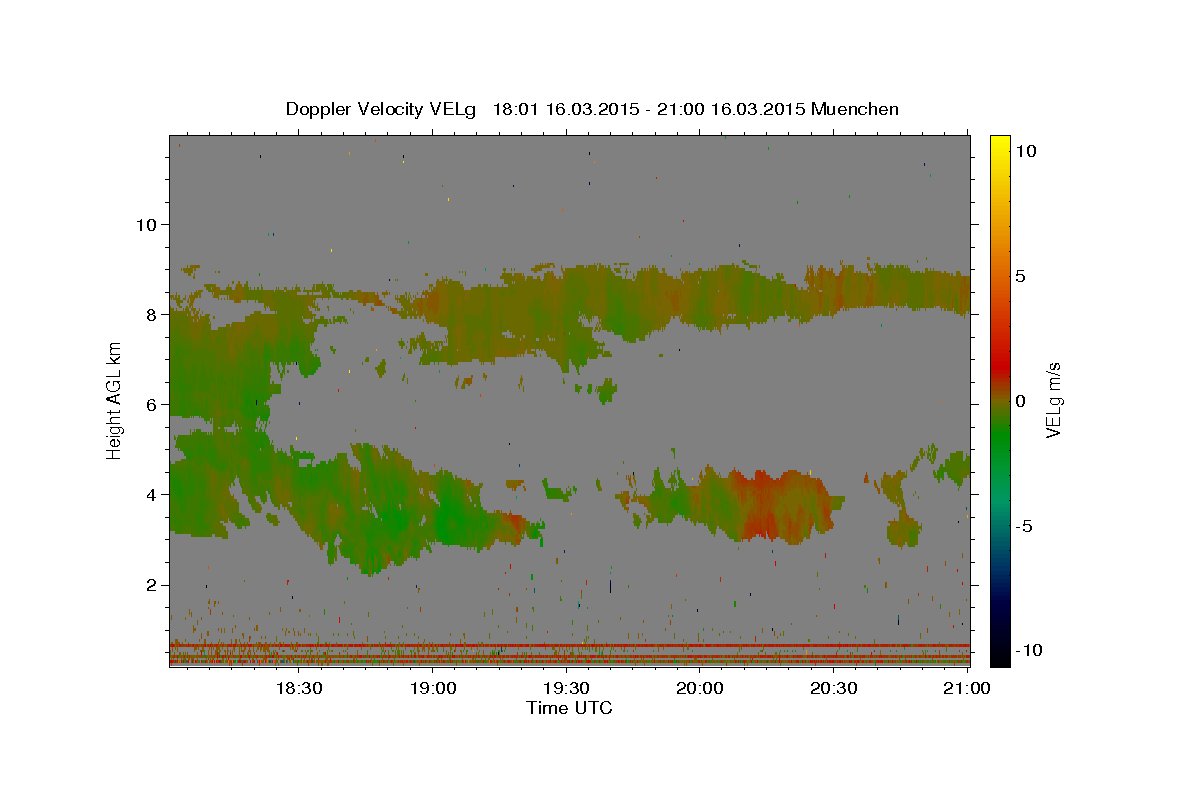The image size is (1200, 800).
Task: Click the 19:00 time tick label
Action: point(432,688)
